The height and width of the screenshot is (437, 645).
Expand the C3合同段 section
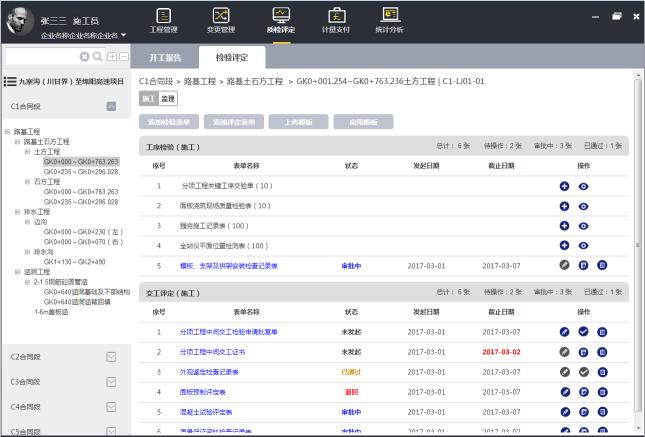pyautogui.click(x=111, y=382)
